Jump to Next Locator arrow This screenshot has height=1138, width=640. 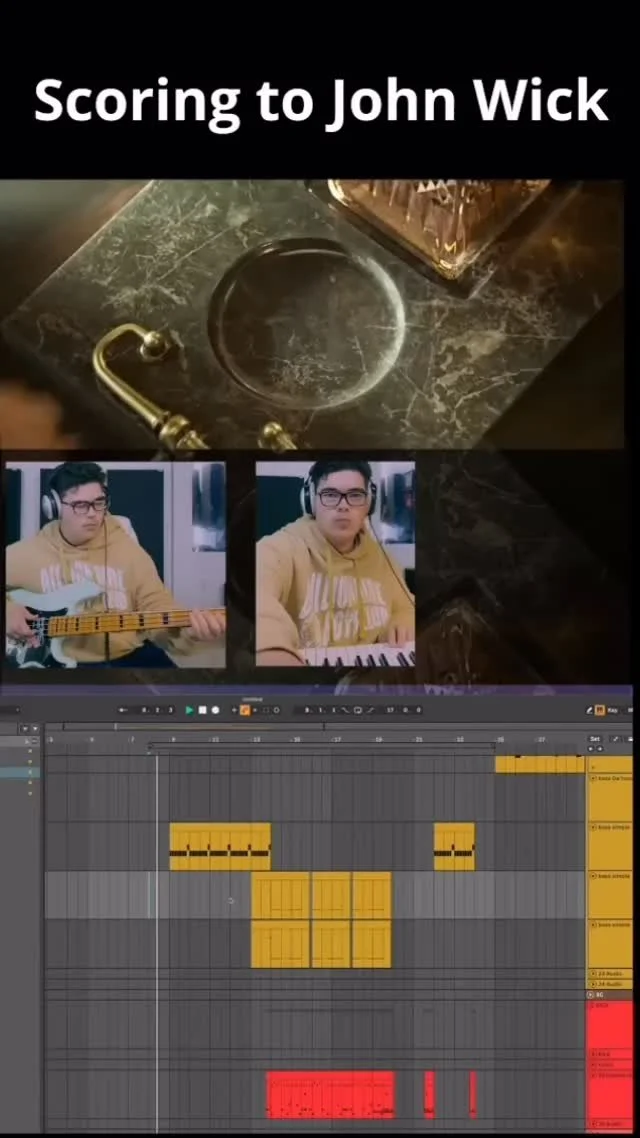(x=599, y=748)
